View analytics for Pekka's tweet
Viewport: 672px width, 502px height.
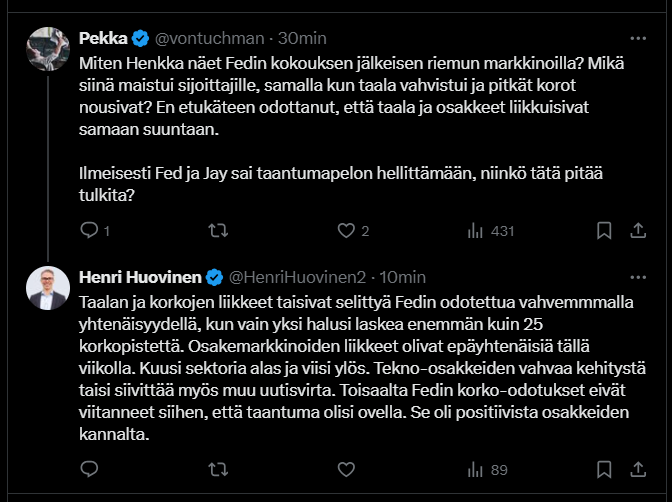click(x=476, y=231)
